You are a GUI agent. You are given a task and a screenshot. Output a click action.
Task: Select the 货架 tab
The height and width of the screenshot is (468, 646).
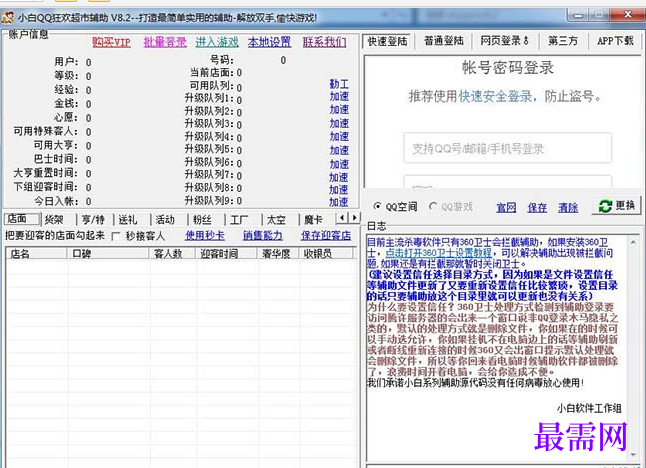pyautogui.click(x=59, y=220)
